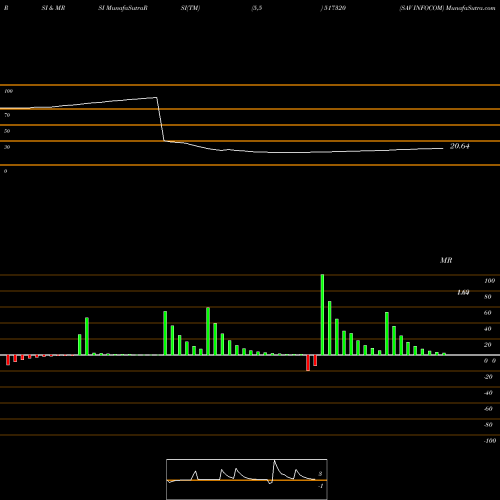Click the RSI axis label 100
The image size is (500, 500).
point(8,91)
